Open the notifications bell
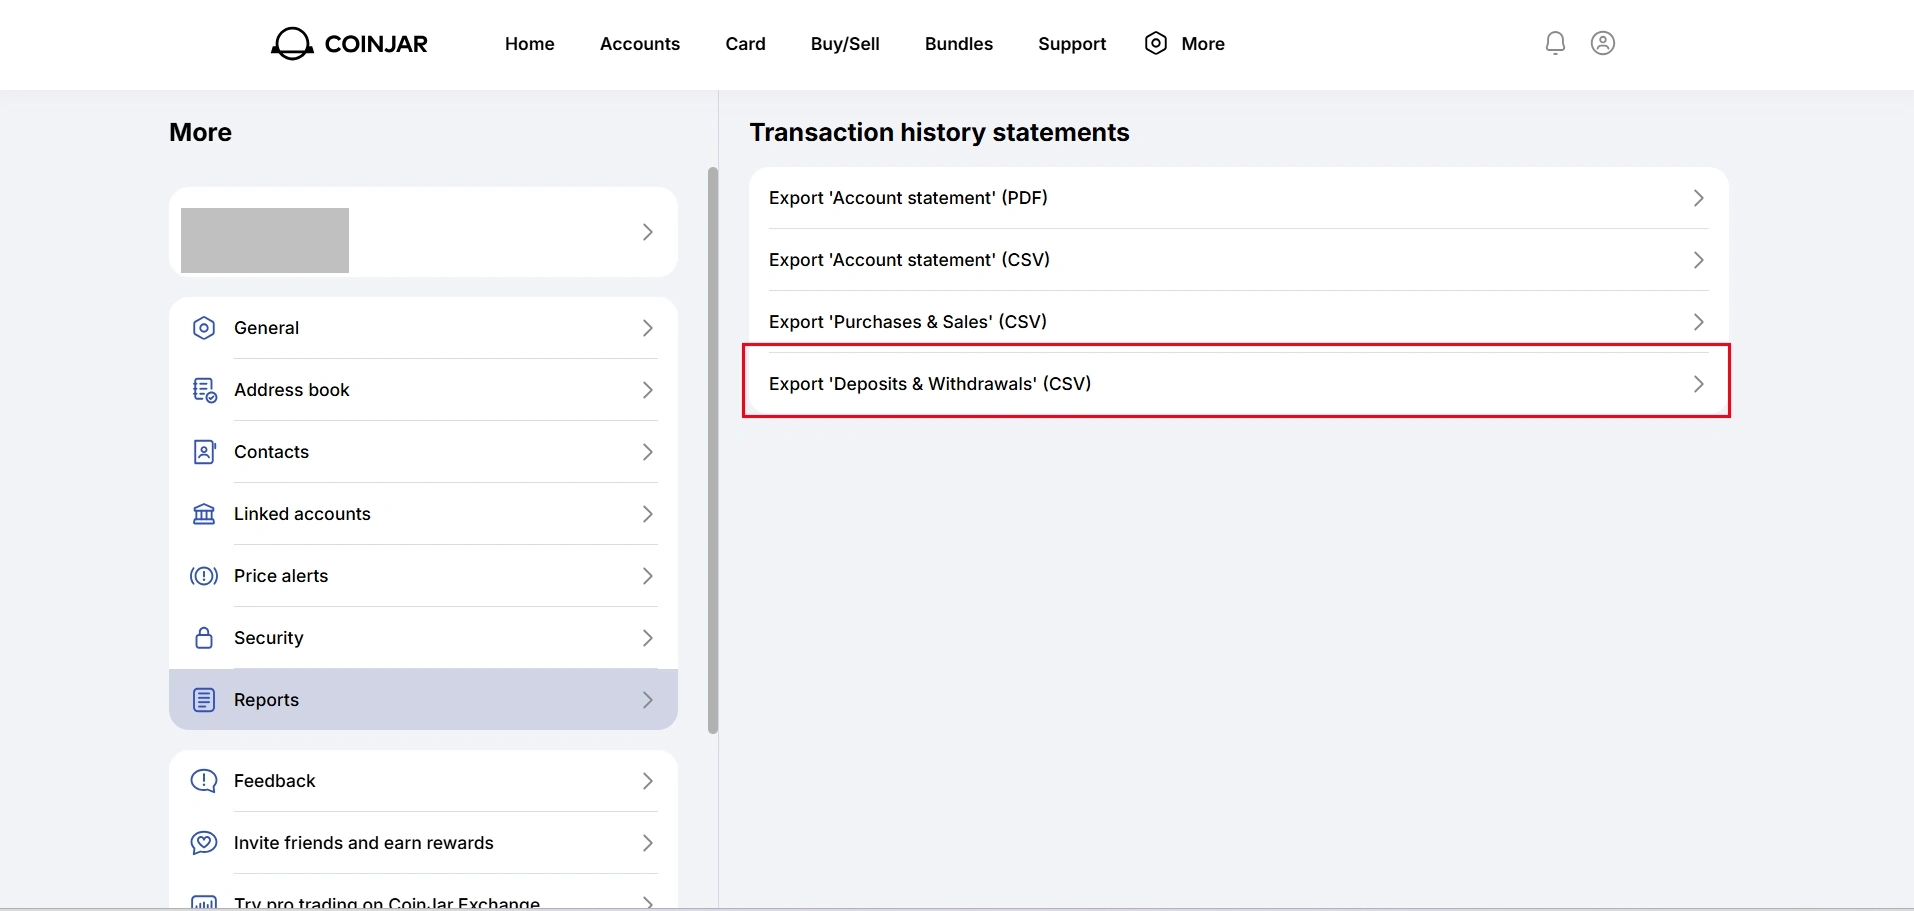Viewport: 1914px width, 911px height. point(1555,43)
